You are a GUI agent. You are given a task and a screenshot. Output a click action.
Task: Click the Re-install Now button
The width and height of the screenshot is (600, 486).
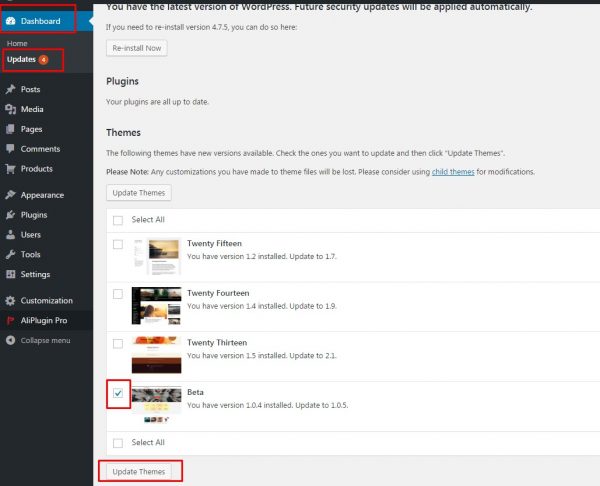coord(137,48)
